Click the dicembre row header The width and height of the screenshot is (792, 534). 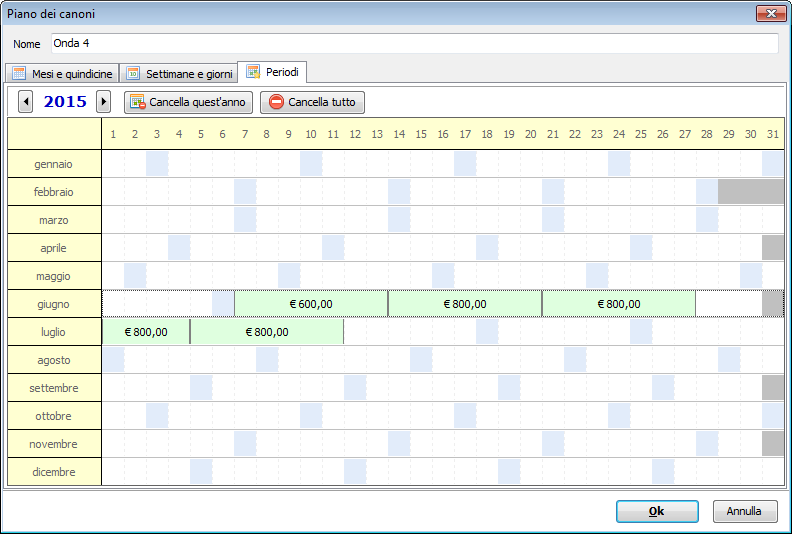pos(54,472)
